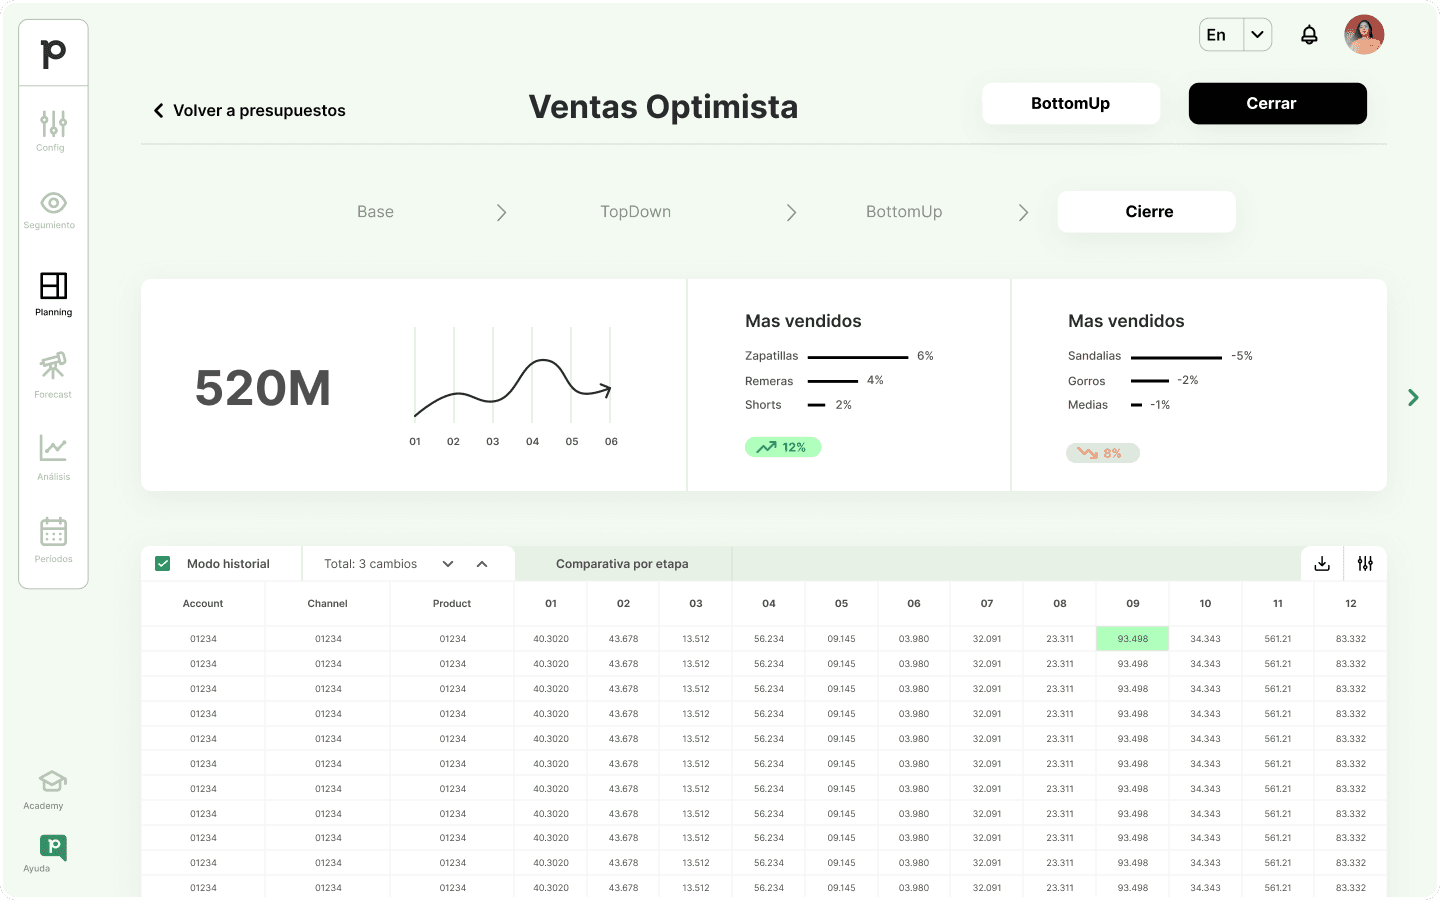The image size is (1440, 900).
Task: Open table filter settings sliders icon
Action: [1365, 564]
